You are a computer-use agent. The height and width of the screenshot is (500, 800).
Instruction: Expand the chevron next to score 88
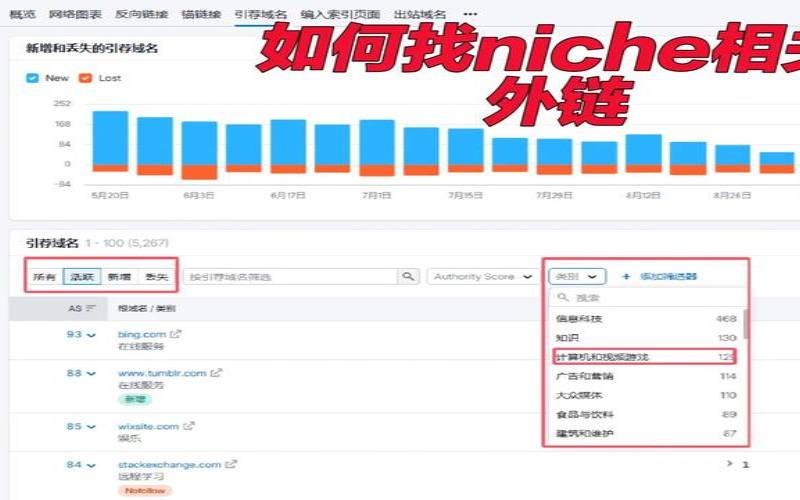tap(91, 374)
